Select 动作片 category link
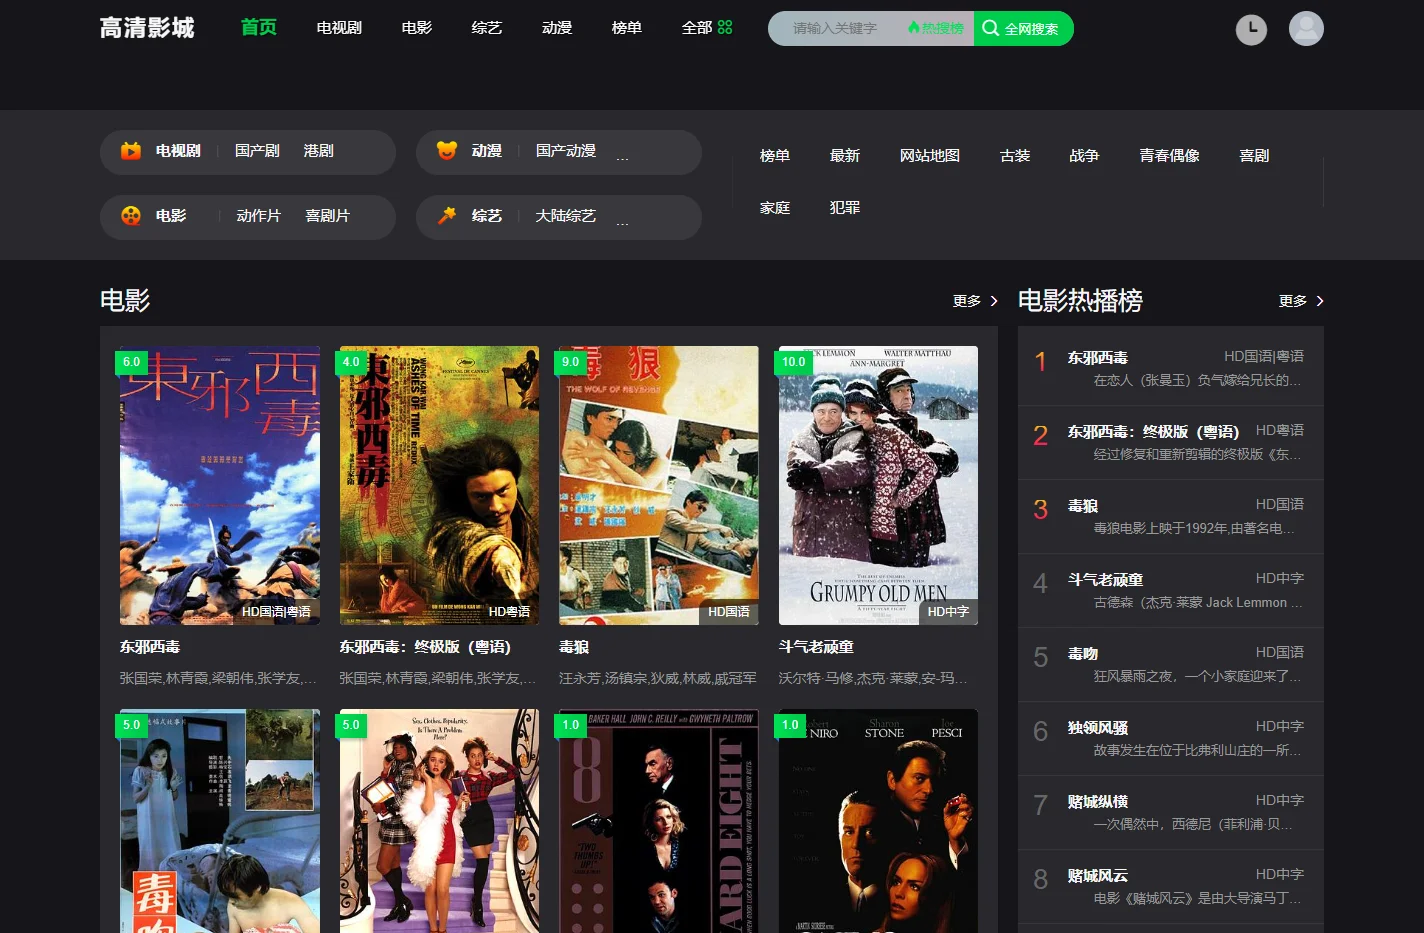This screenshot has height=933, width=1424. tap(258, 216)
